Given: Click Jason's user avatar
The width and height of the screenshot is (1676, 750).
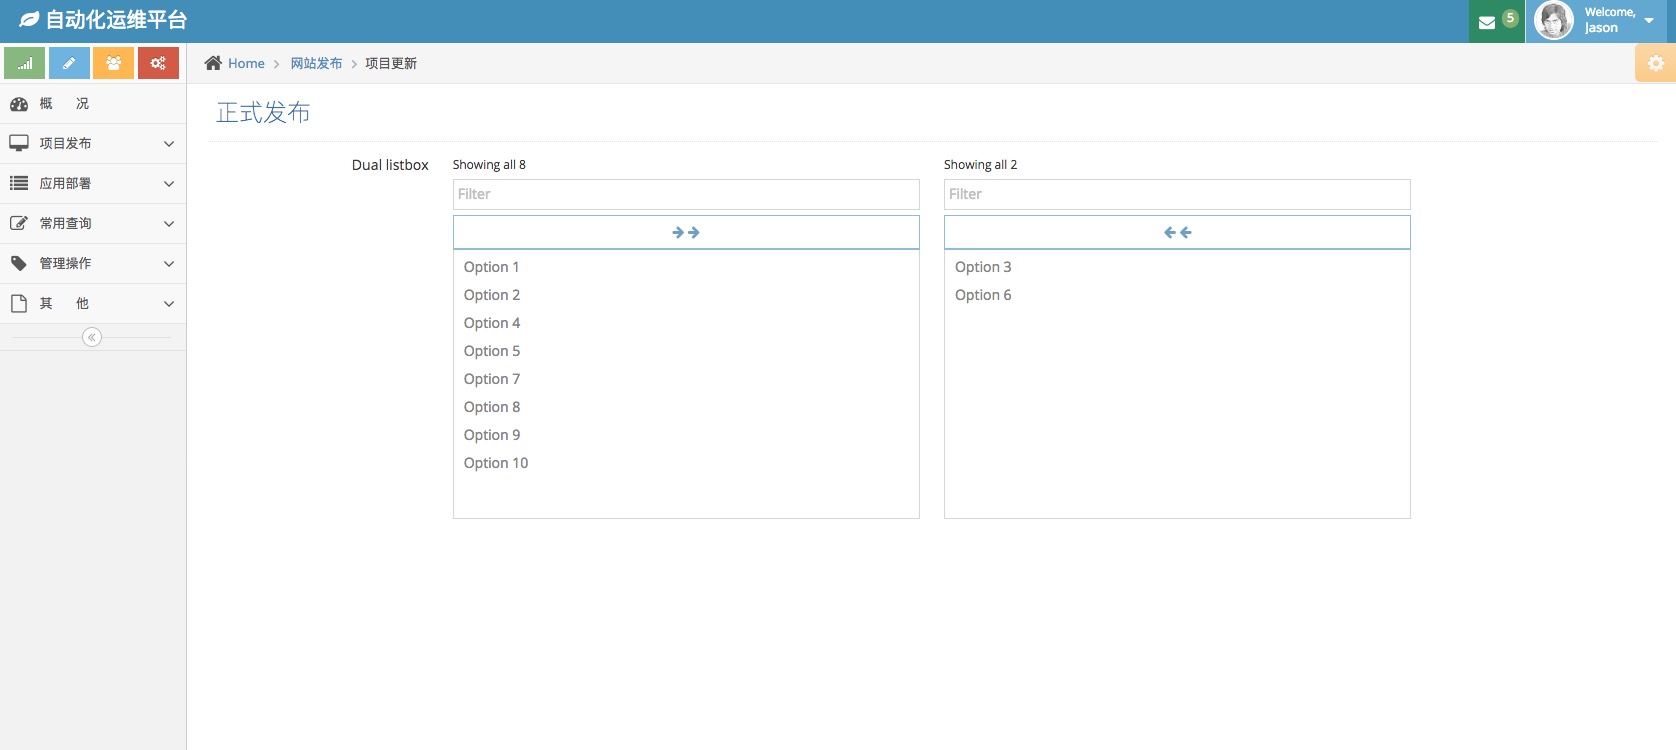Looking at the screenshot, I should [x=1554, y=20].
